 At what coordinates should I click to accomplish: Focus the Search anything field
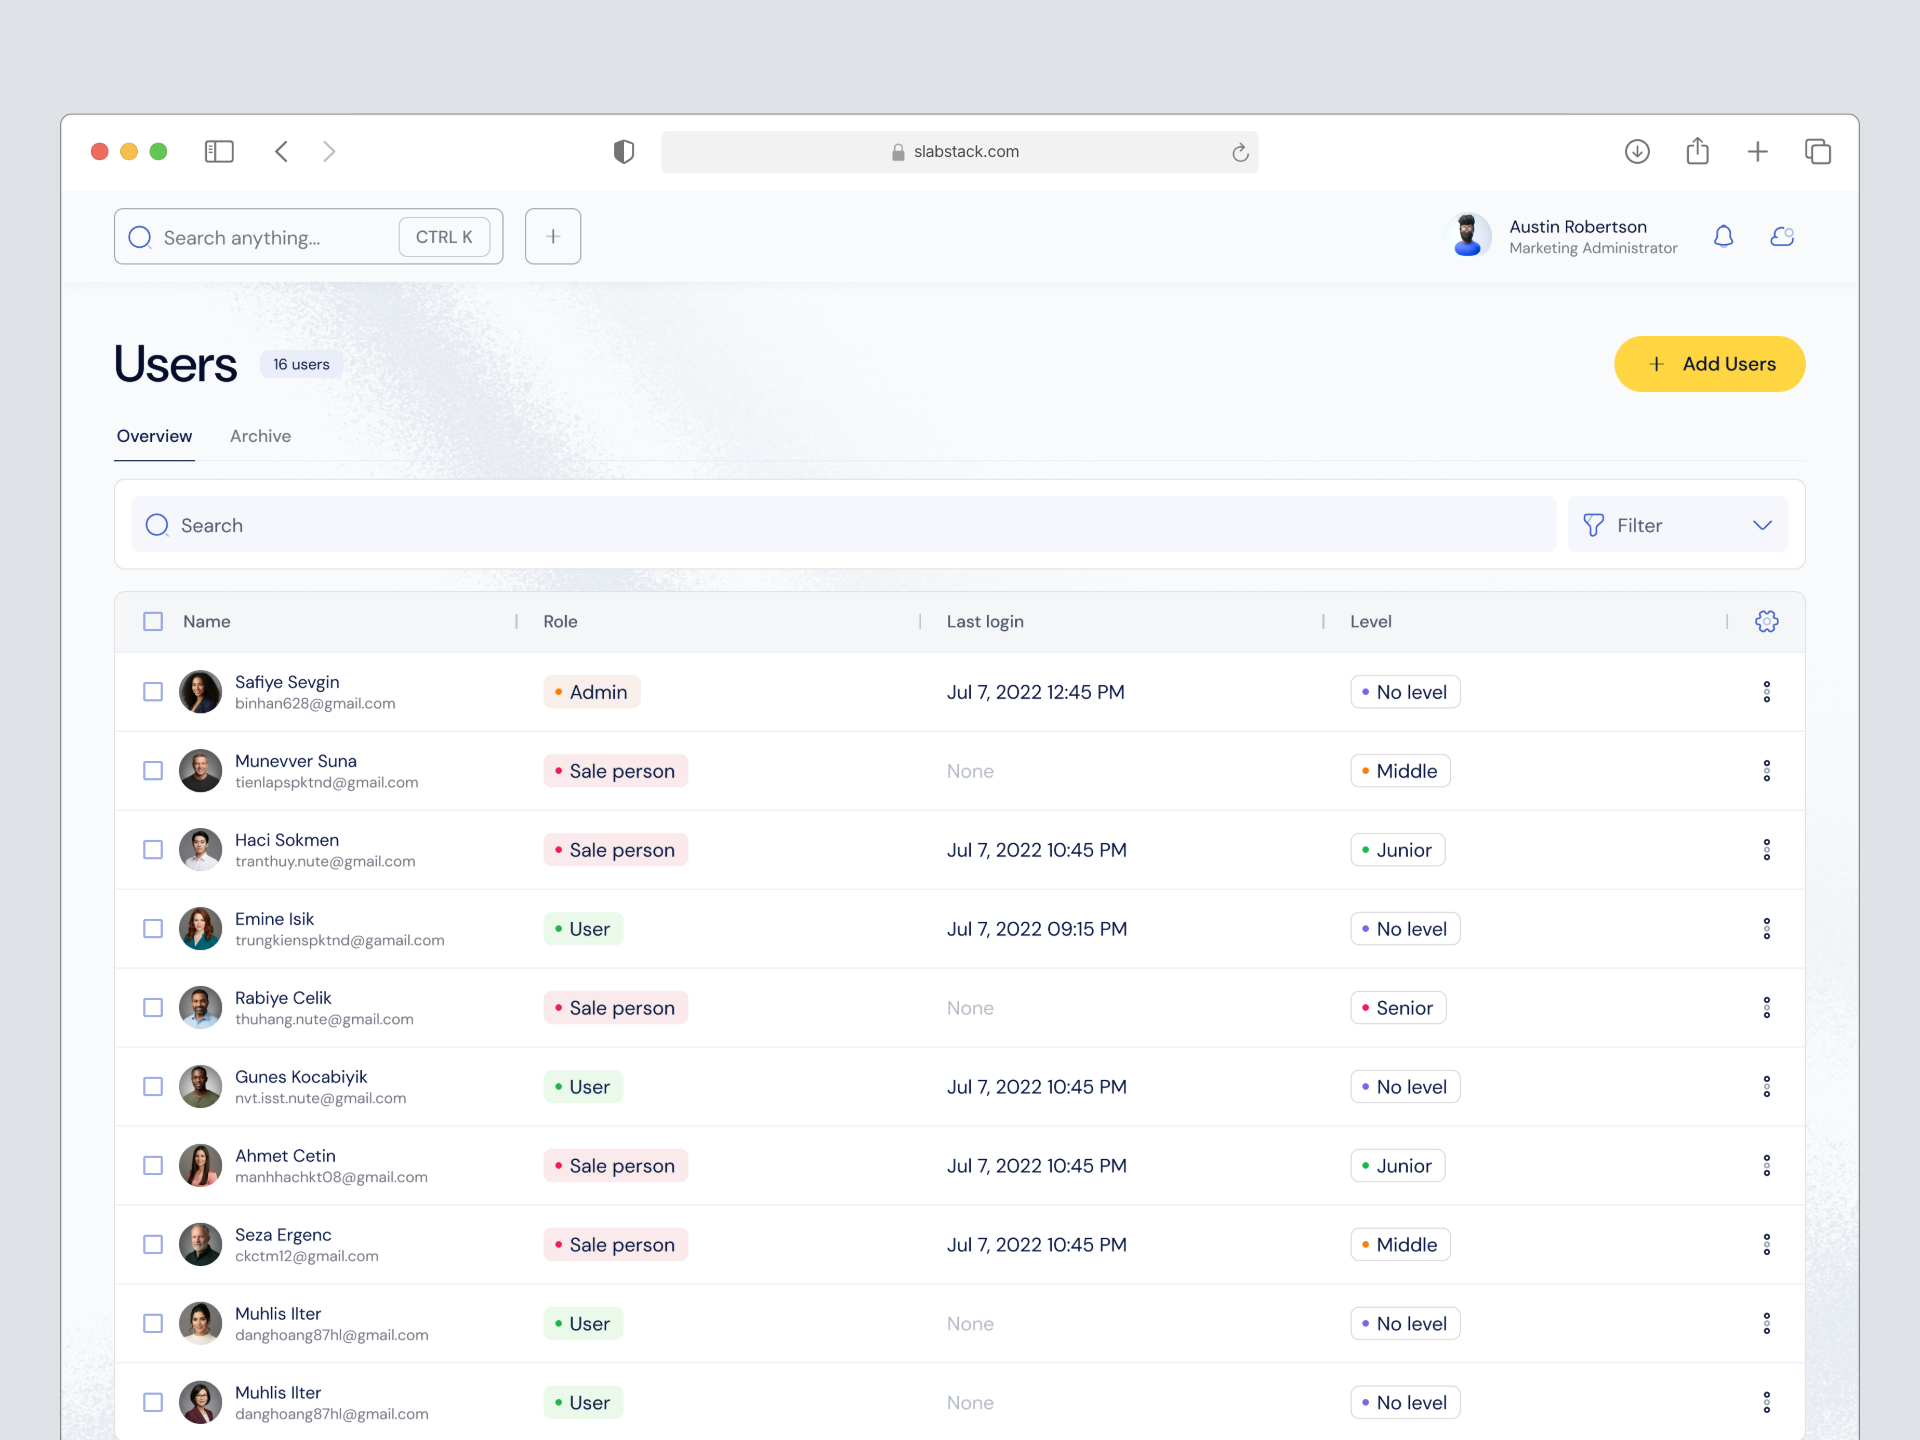click(x=308, y=236)
